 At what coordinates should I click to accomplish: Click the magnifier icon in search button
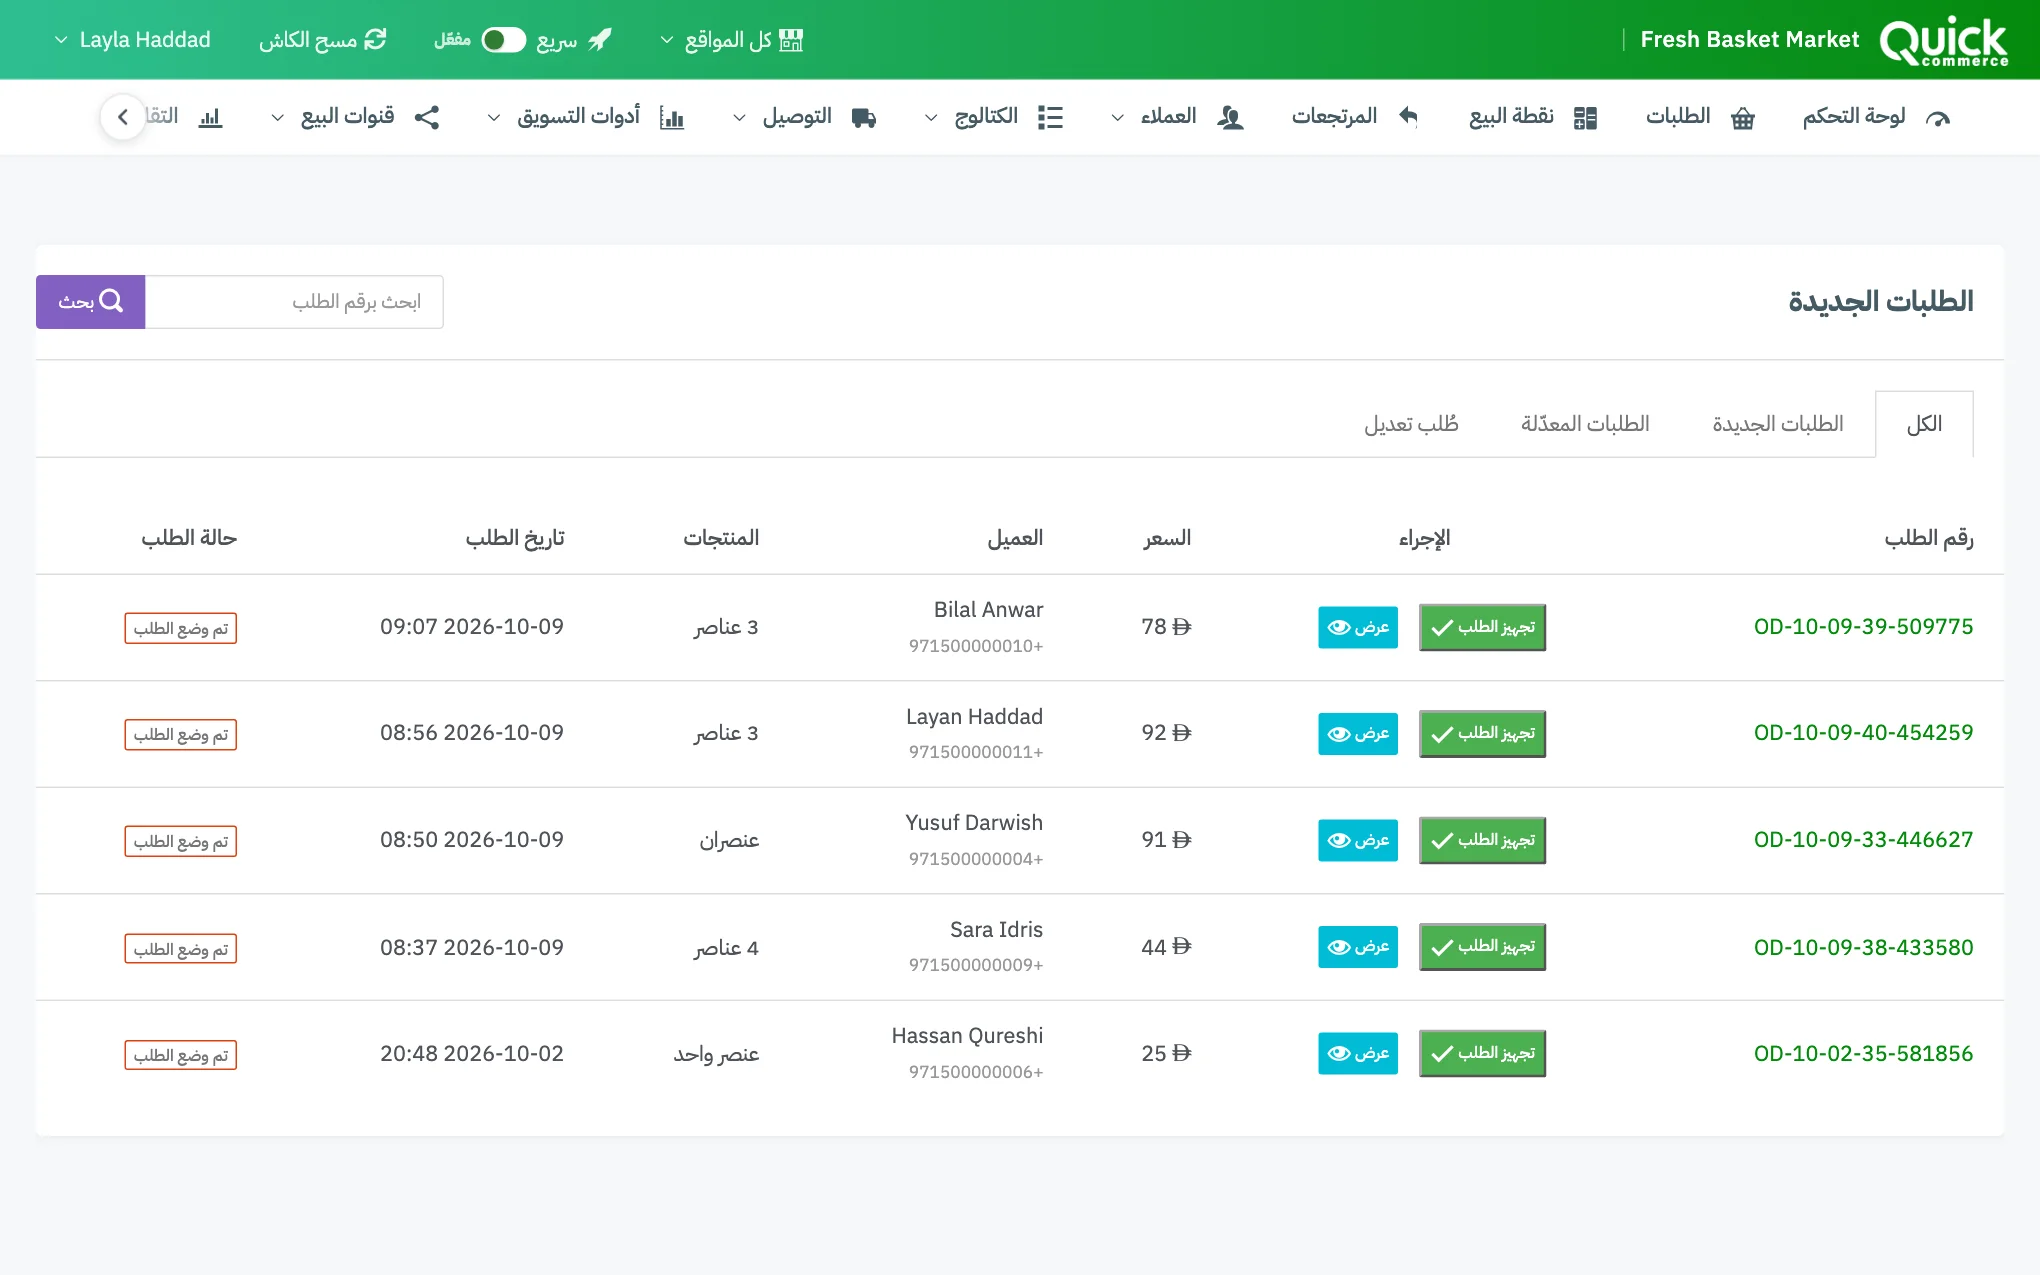(x=112, y=301)
